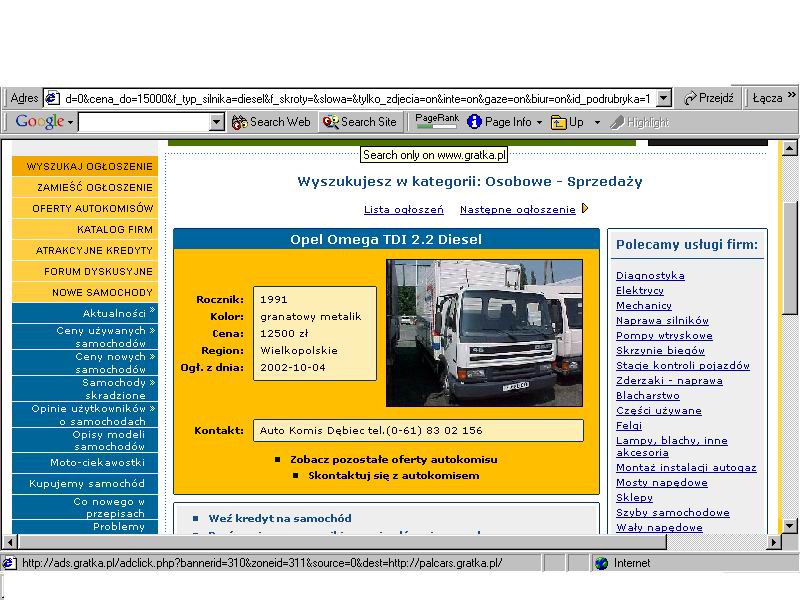Open the Blacharstwo link
This screenshot has width=800, height=600.
(x=647, y=395)
